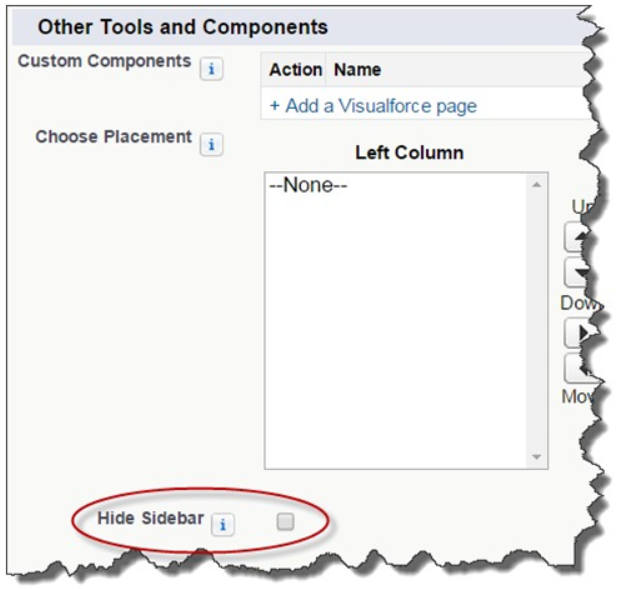Click the Left Column list scroll-down arrow
The image size is (620, 589).
coord(537,457)
